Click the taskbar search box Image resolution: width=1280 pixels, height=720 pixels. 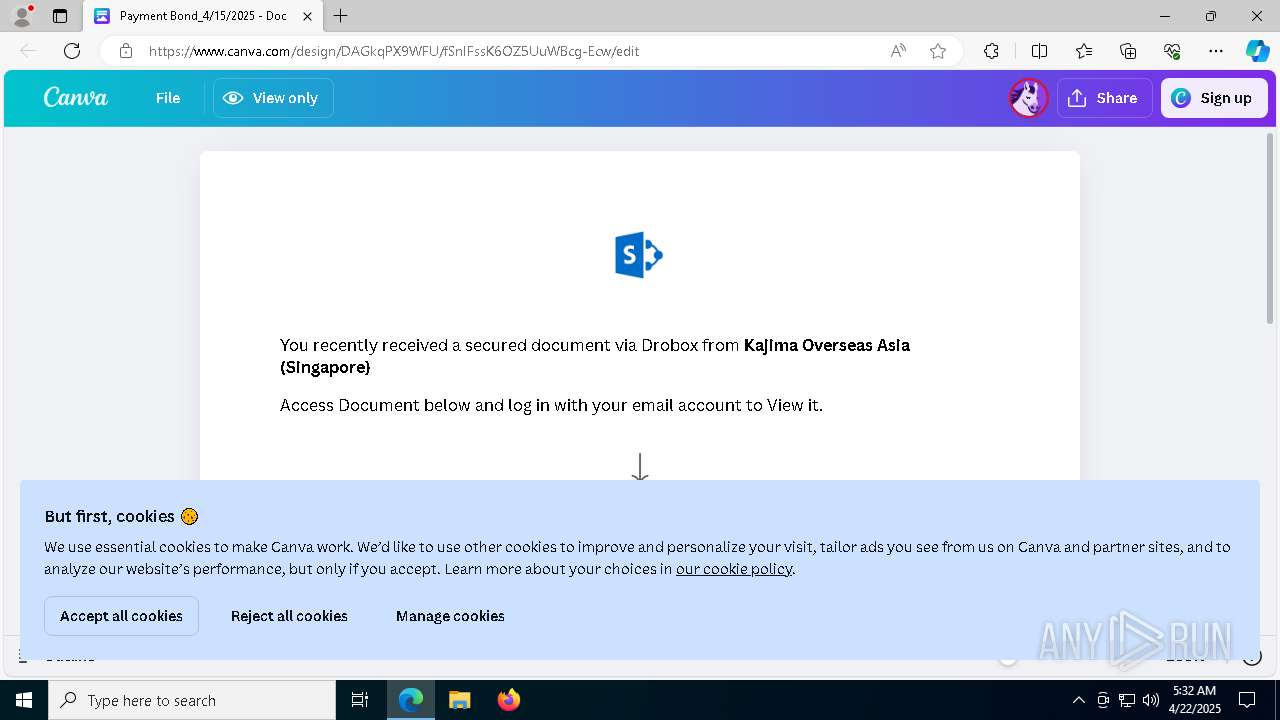[192, 700]
